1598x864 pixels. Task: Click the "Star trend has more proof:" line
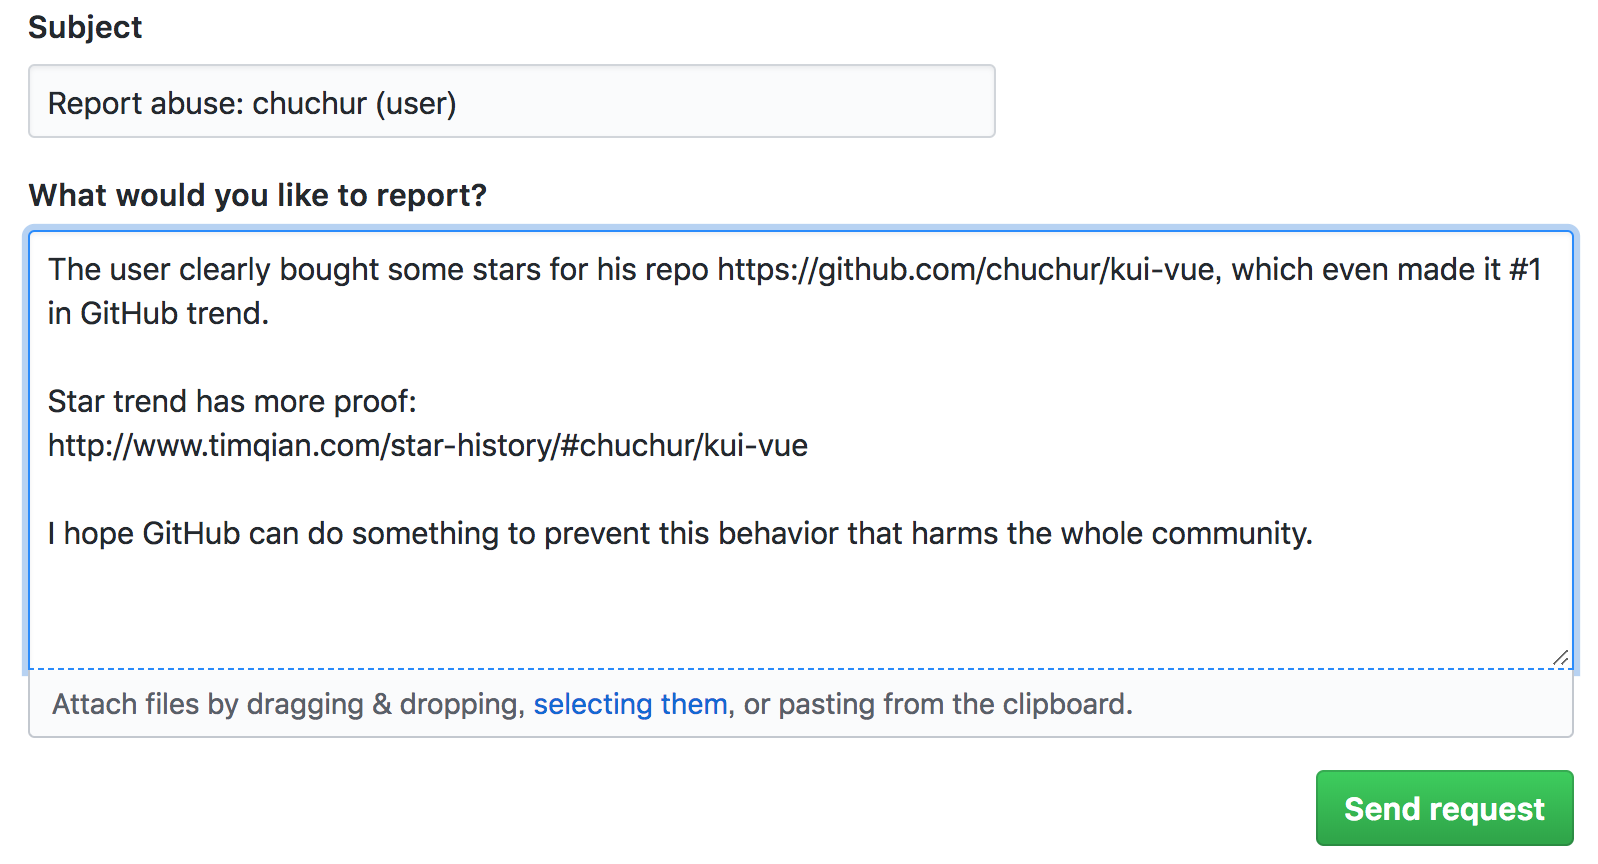click(x=232, y=401)
